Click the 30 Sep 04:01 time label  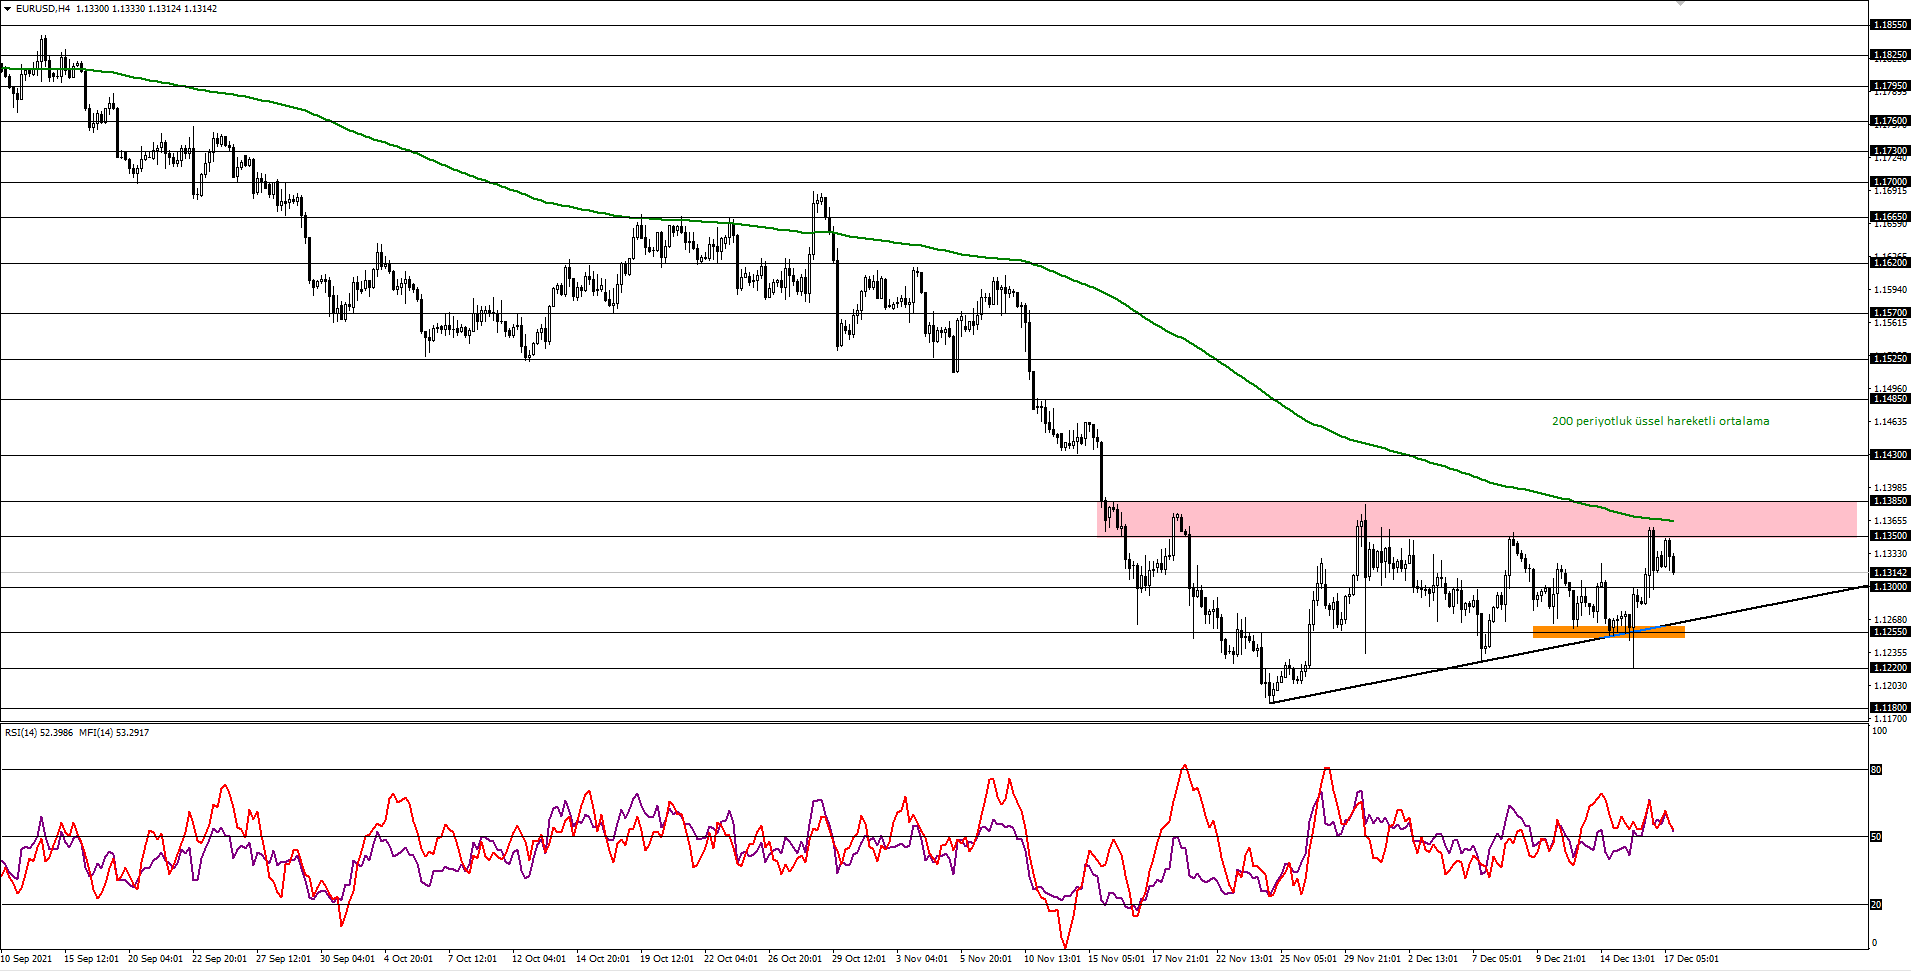tap(347, 959)
